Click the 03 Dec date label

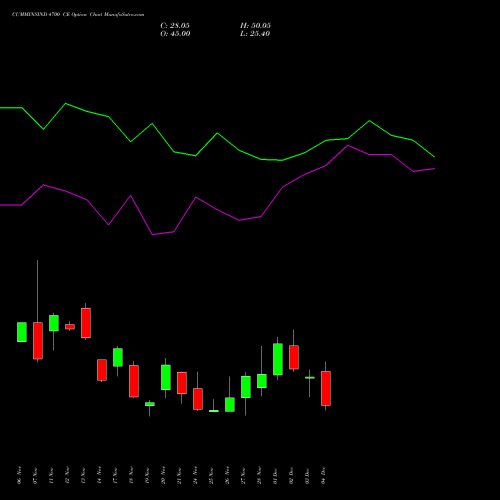click(307, 475)
